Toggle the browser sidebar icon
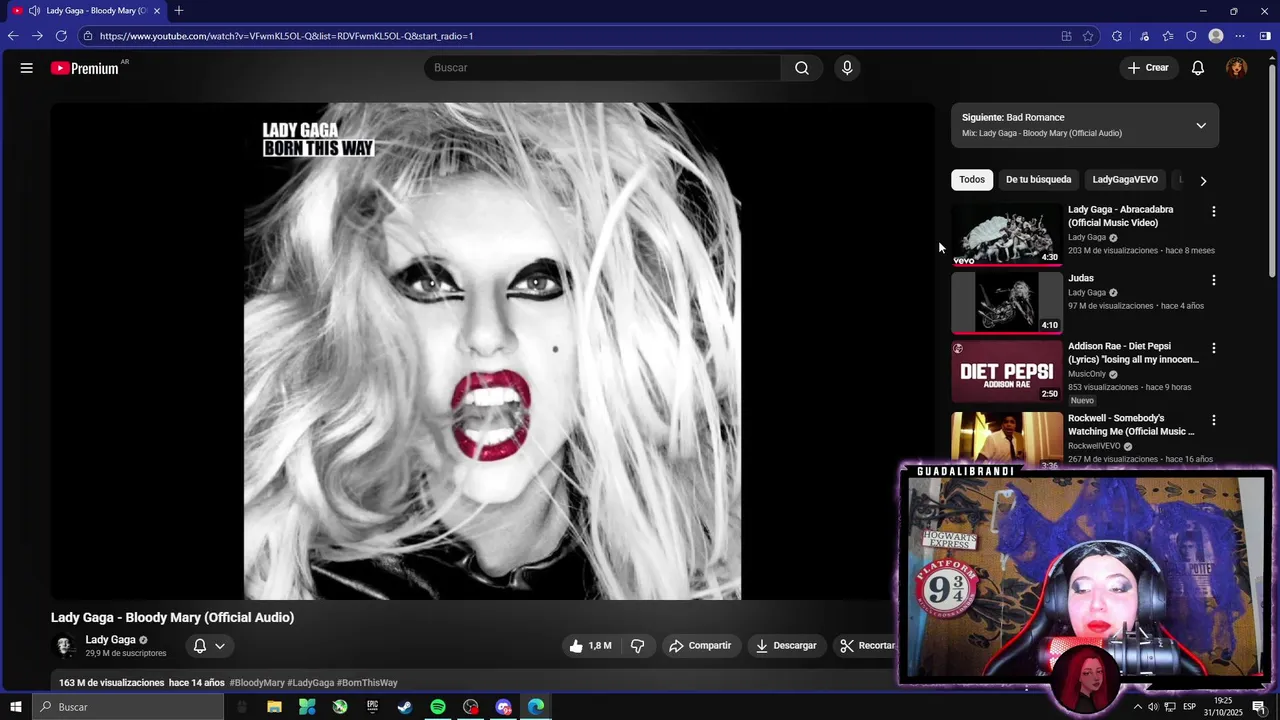 click(1265, 36)
